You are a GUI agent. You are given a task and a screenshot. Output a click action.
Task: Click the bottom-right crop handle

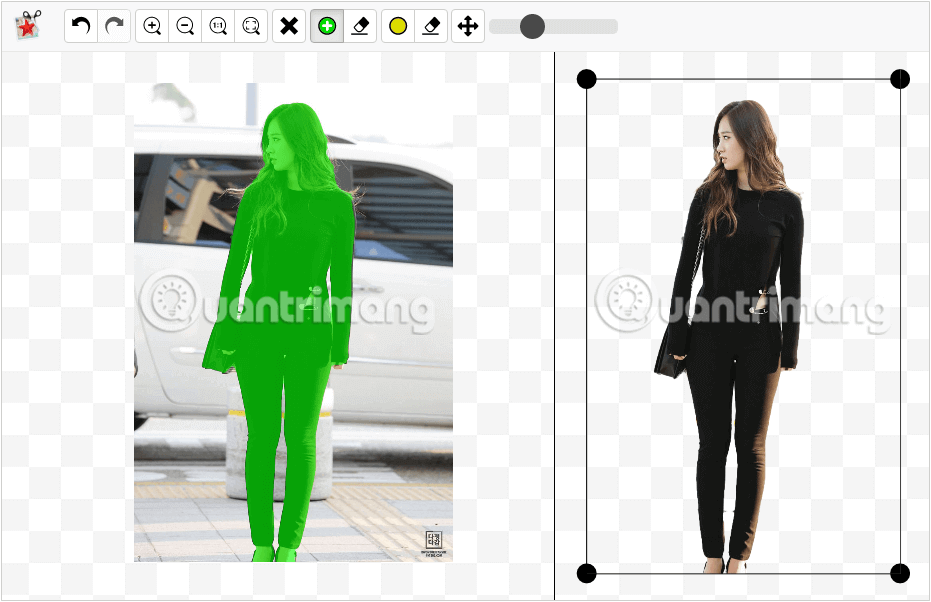point(900,573)
